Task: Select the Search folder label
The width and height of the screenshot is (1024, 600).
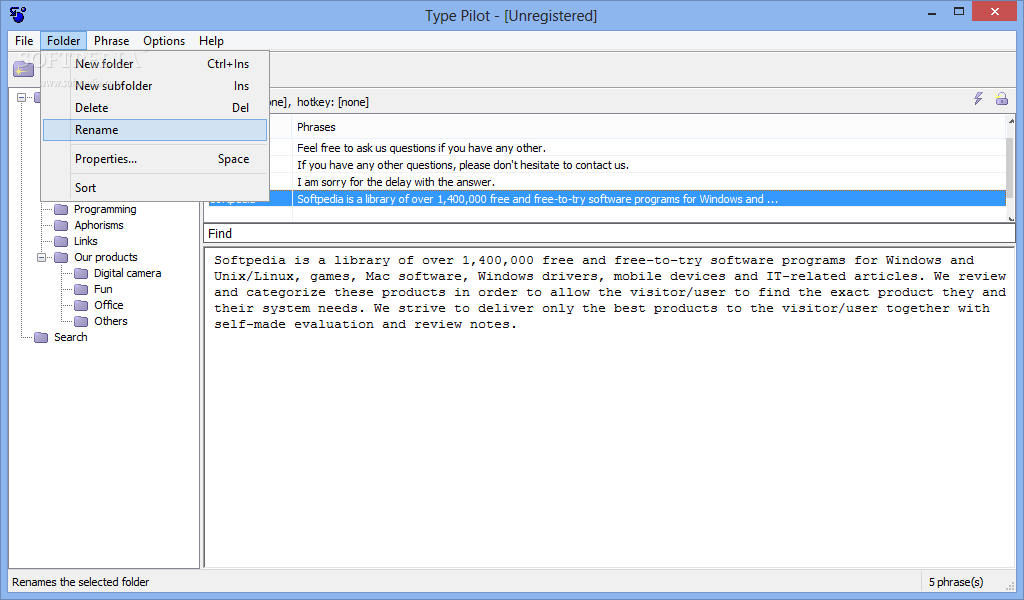Action: coord(71,337)
